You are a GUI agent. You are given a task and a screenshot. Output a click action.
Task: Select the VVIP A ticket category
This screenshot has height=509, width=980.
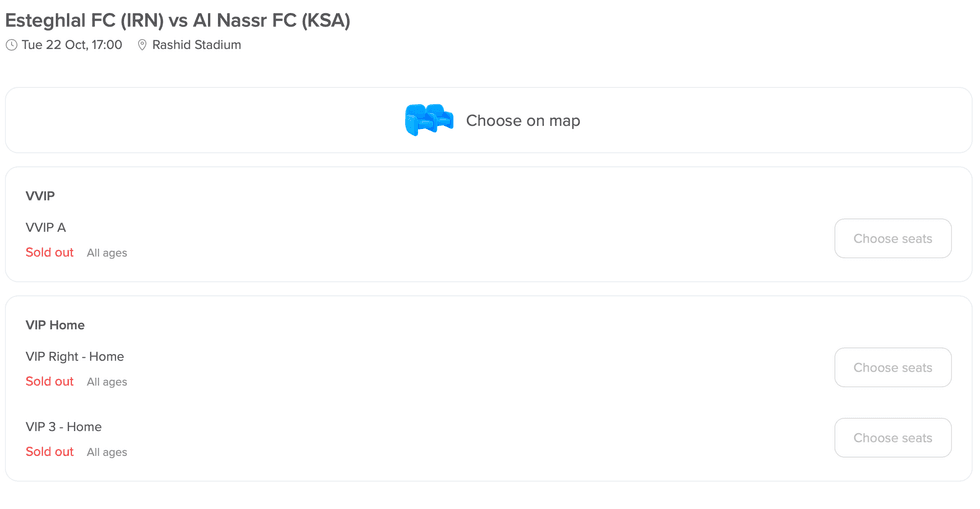[x=46, y=228]
